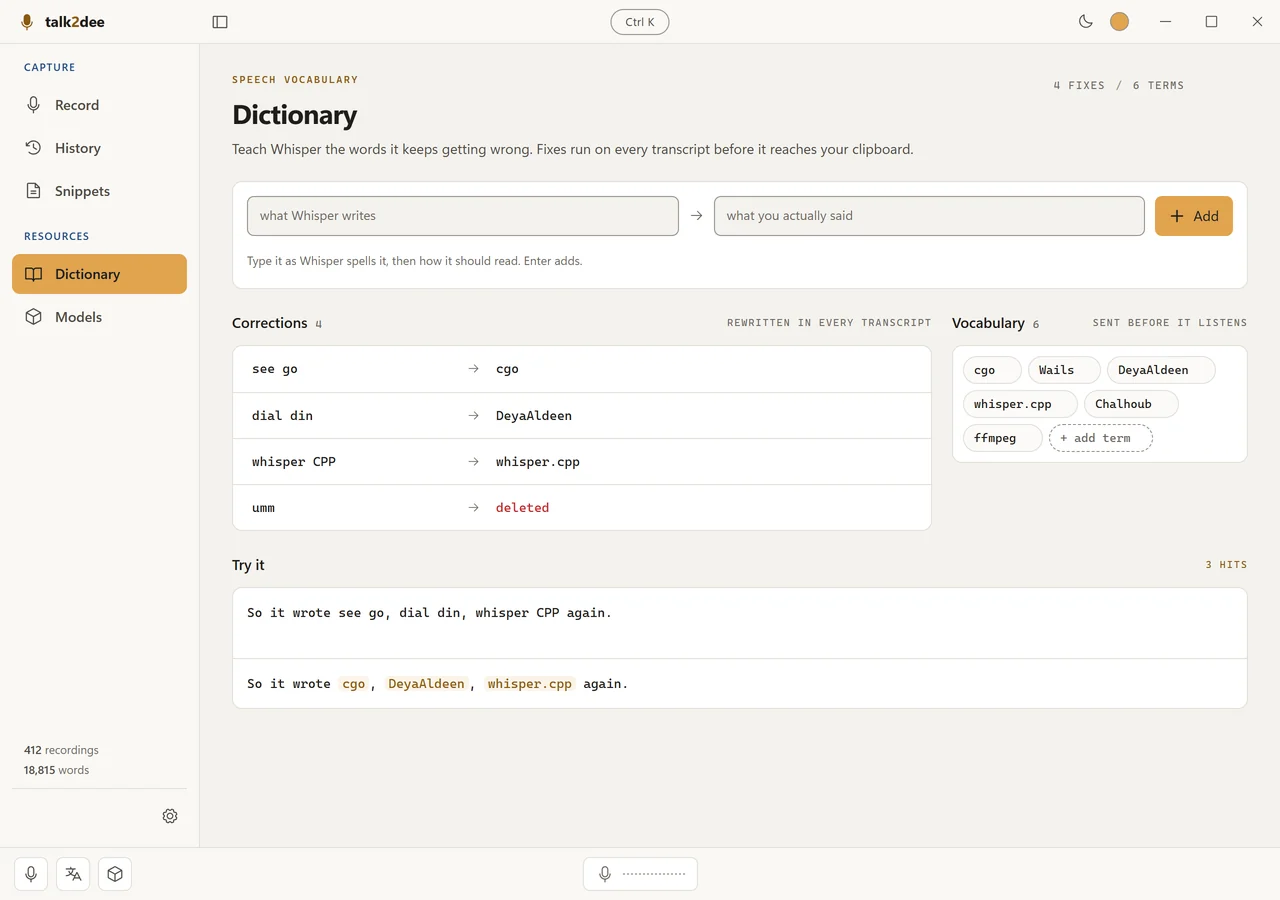The width and height of the screenshot is (1280, 900).
Task: Click the 'ffmpeg' vocabulary chip
Action: tap(1003, 438)
